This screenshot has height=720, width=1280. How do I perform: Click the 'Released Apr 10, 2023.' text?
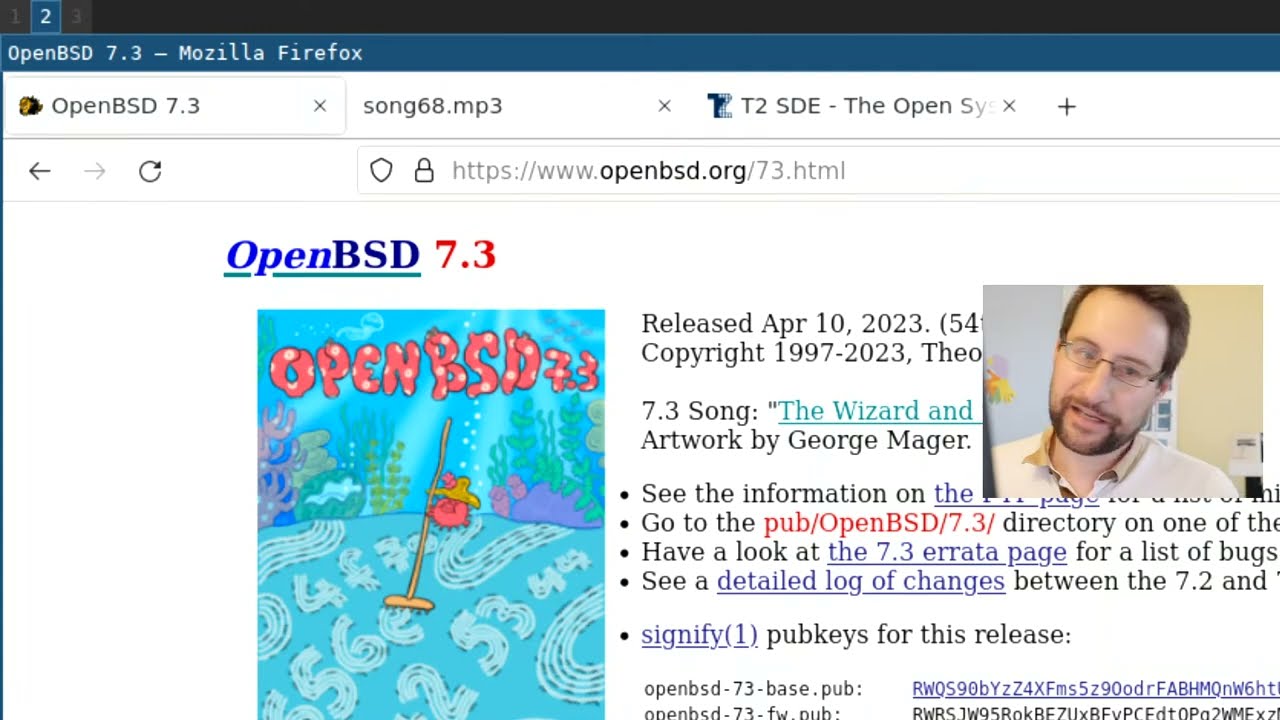point(786,324)
